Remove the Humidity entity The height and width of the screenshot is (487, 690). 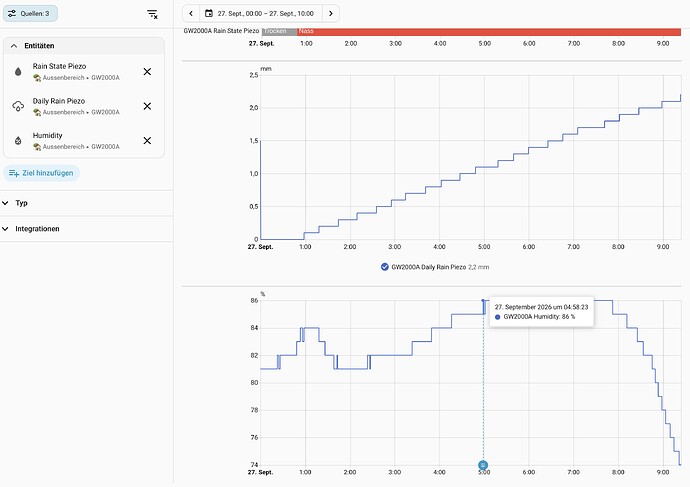(x=147, y=140)
